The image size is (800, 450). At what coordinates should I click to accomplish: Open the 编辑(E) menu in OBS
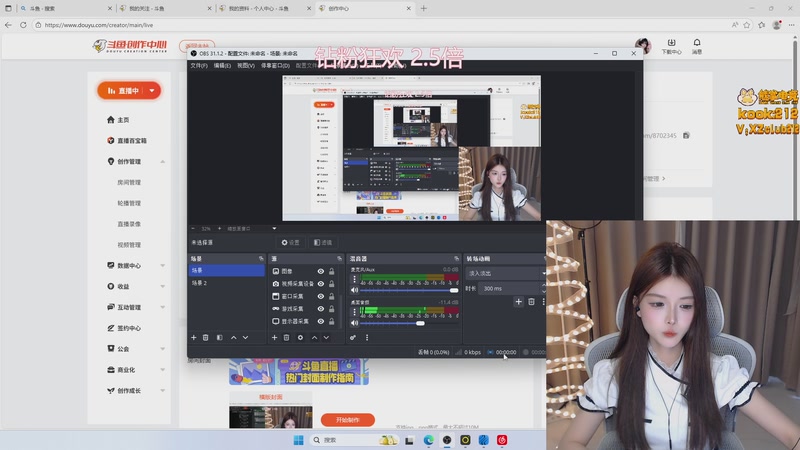tap(222, 66)
